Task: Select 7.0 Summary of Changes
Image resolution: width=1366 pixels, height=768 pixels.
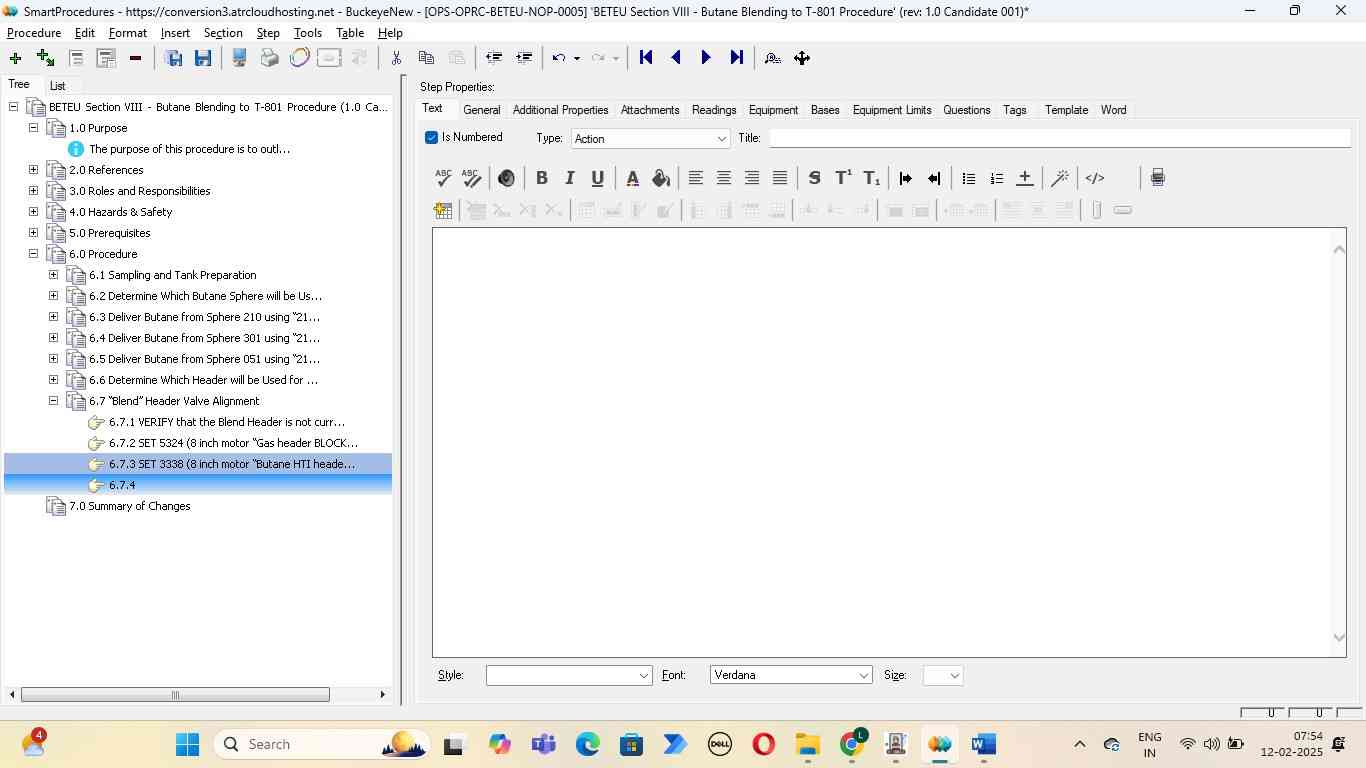Action: (x=129, y=506)
